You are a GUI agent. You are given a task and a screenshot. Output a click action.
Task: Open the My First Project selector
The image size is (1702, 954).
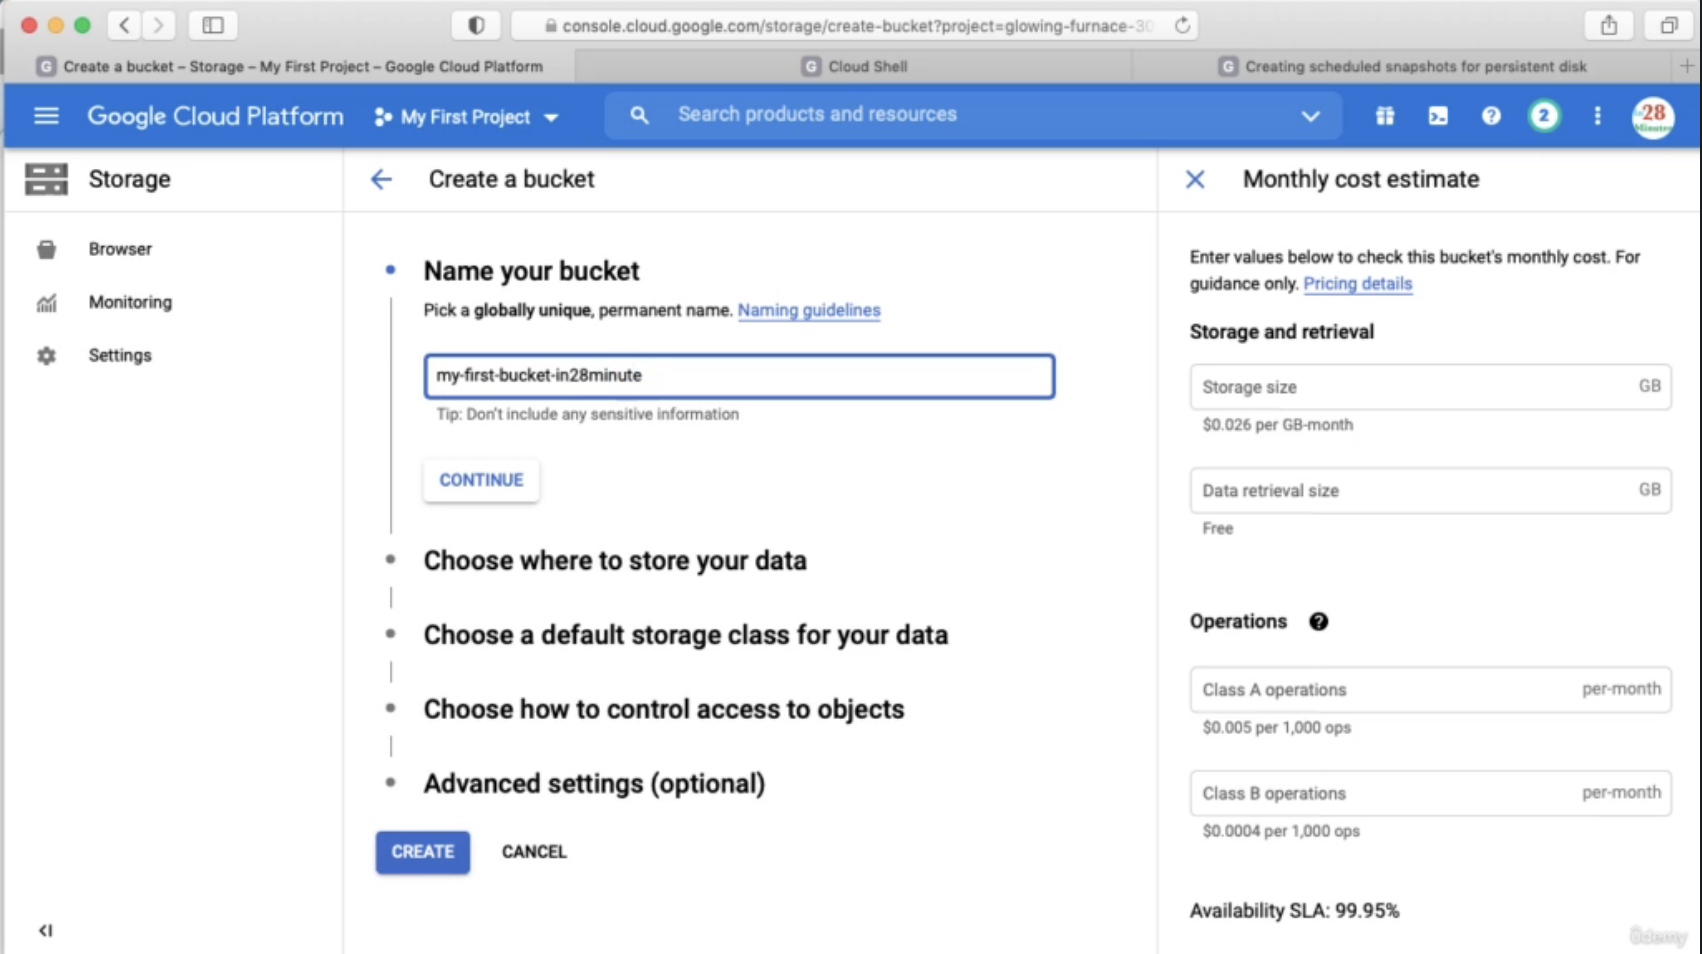(465, 117)
